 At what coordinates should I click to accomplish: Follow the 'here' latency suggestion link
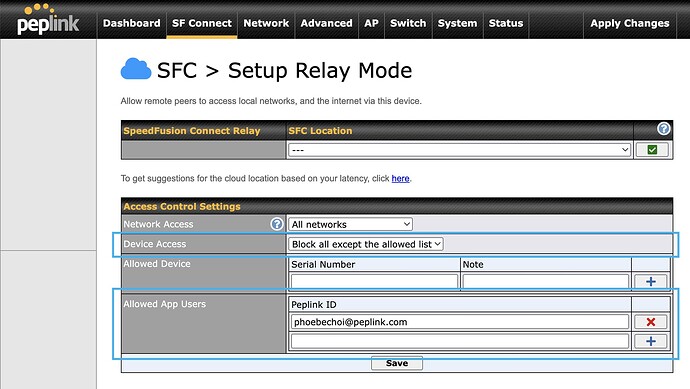(400, 178)
